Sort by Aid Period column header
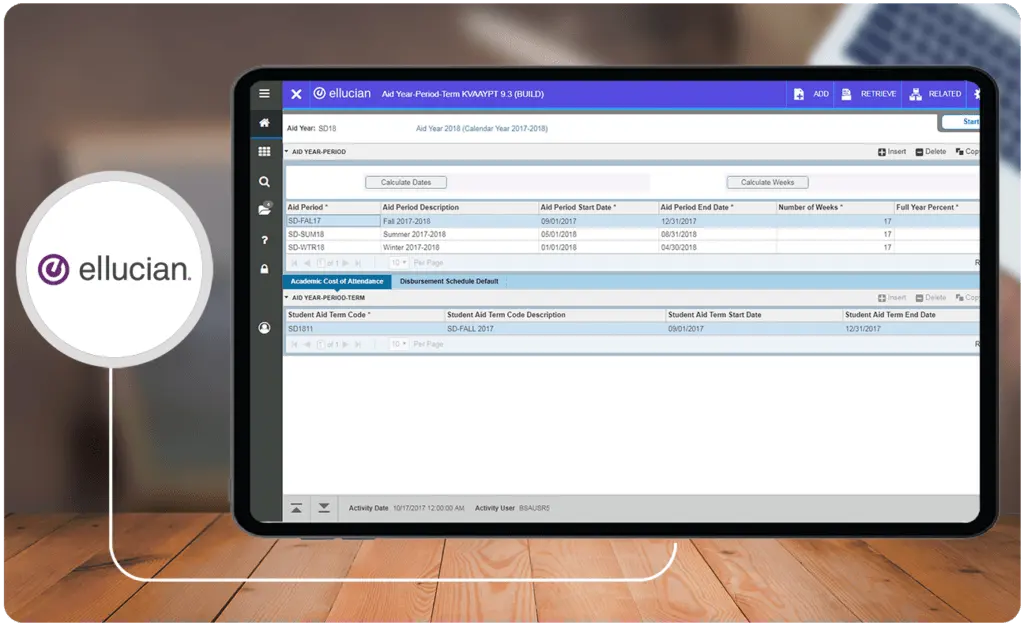This screenshot has width=1024, height=626. pos(333,207)
